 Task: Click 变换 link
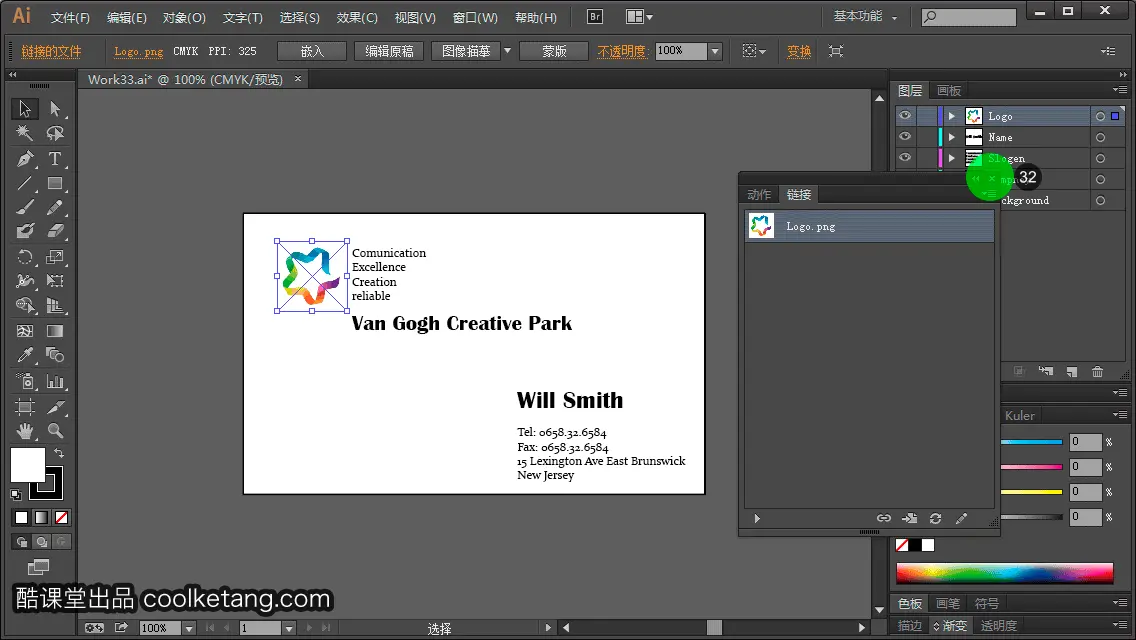799,51
